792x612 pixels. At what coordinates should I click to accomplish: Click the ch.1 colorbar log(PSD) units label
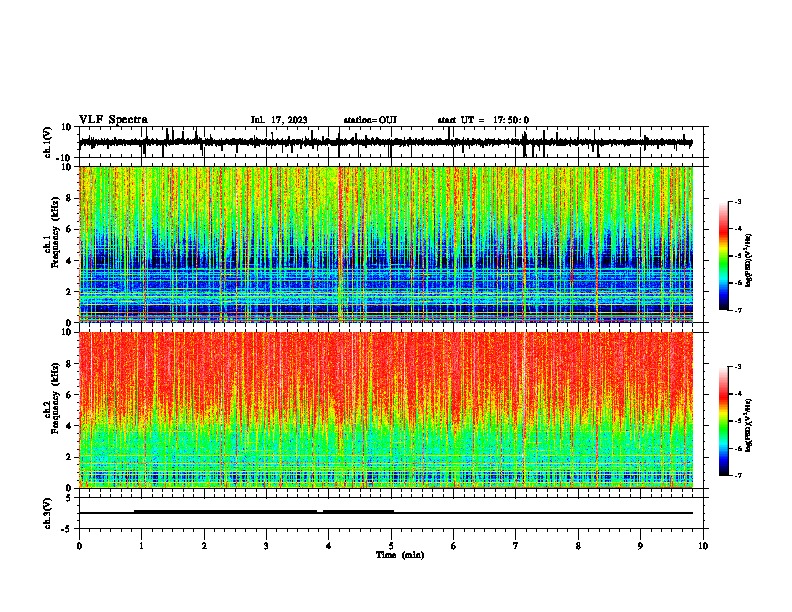pos(749,261)
